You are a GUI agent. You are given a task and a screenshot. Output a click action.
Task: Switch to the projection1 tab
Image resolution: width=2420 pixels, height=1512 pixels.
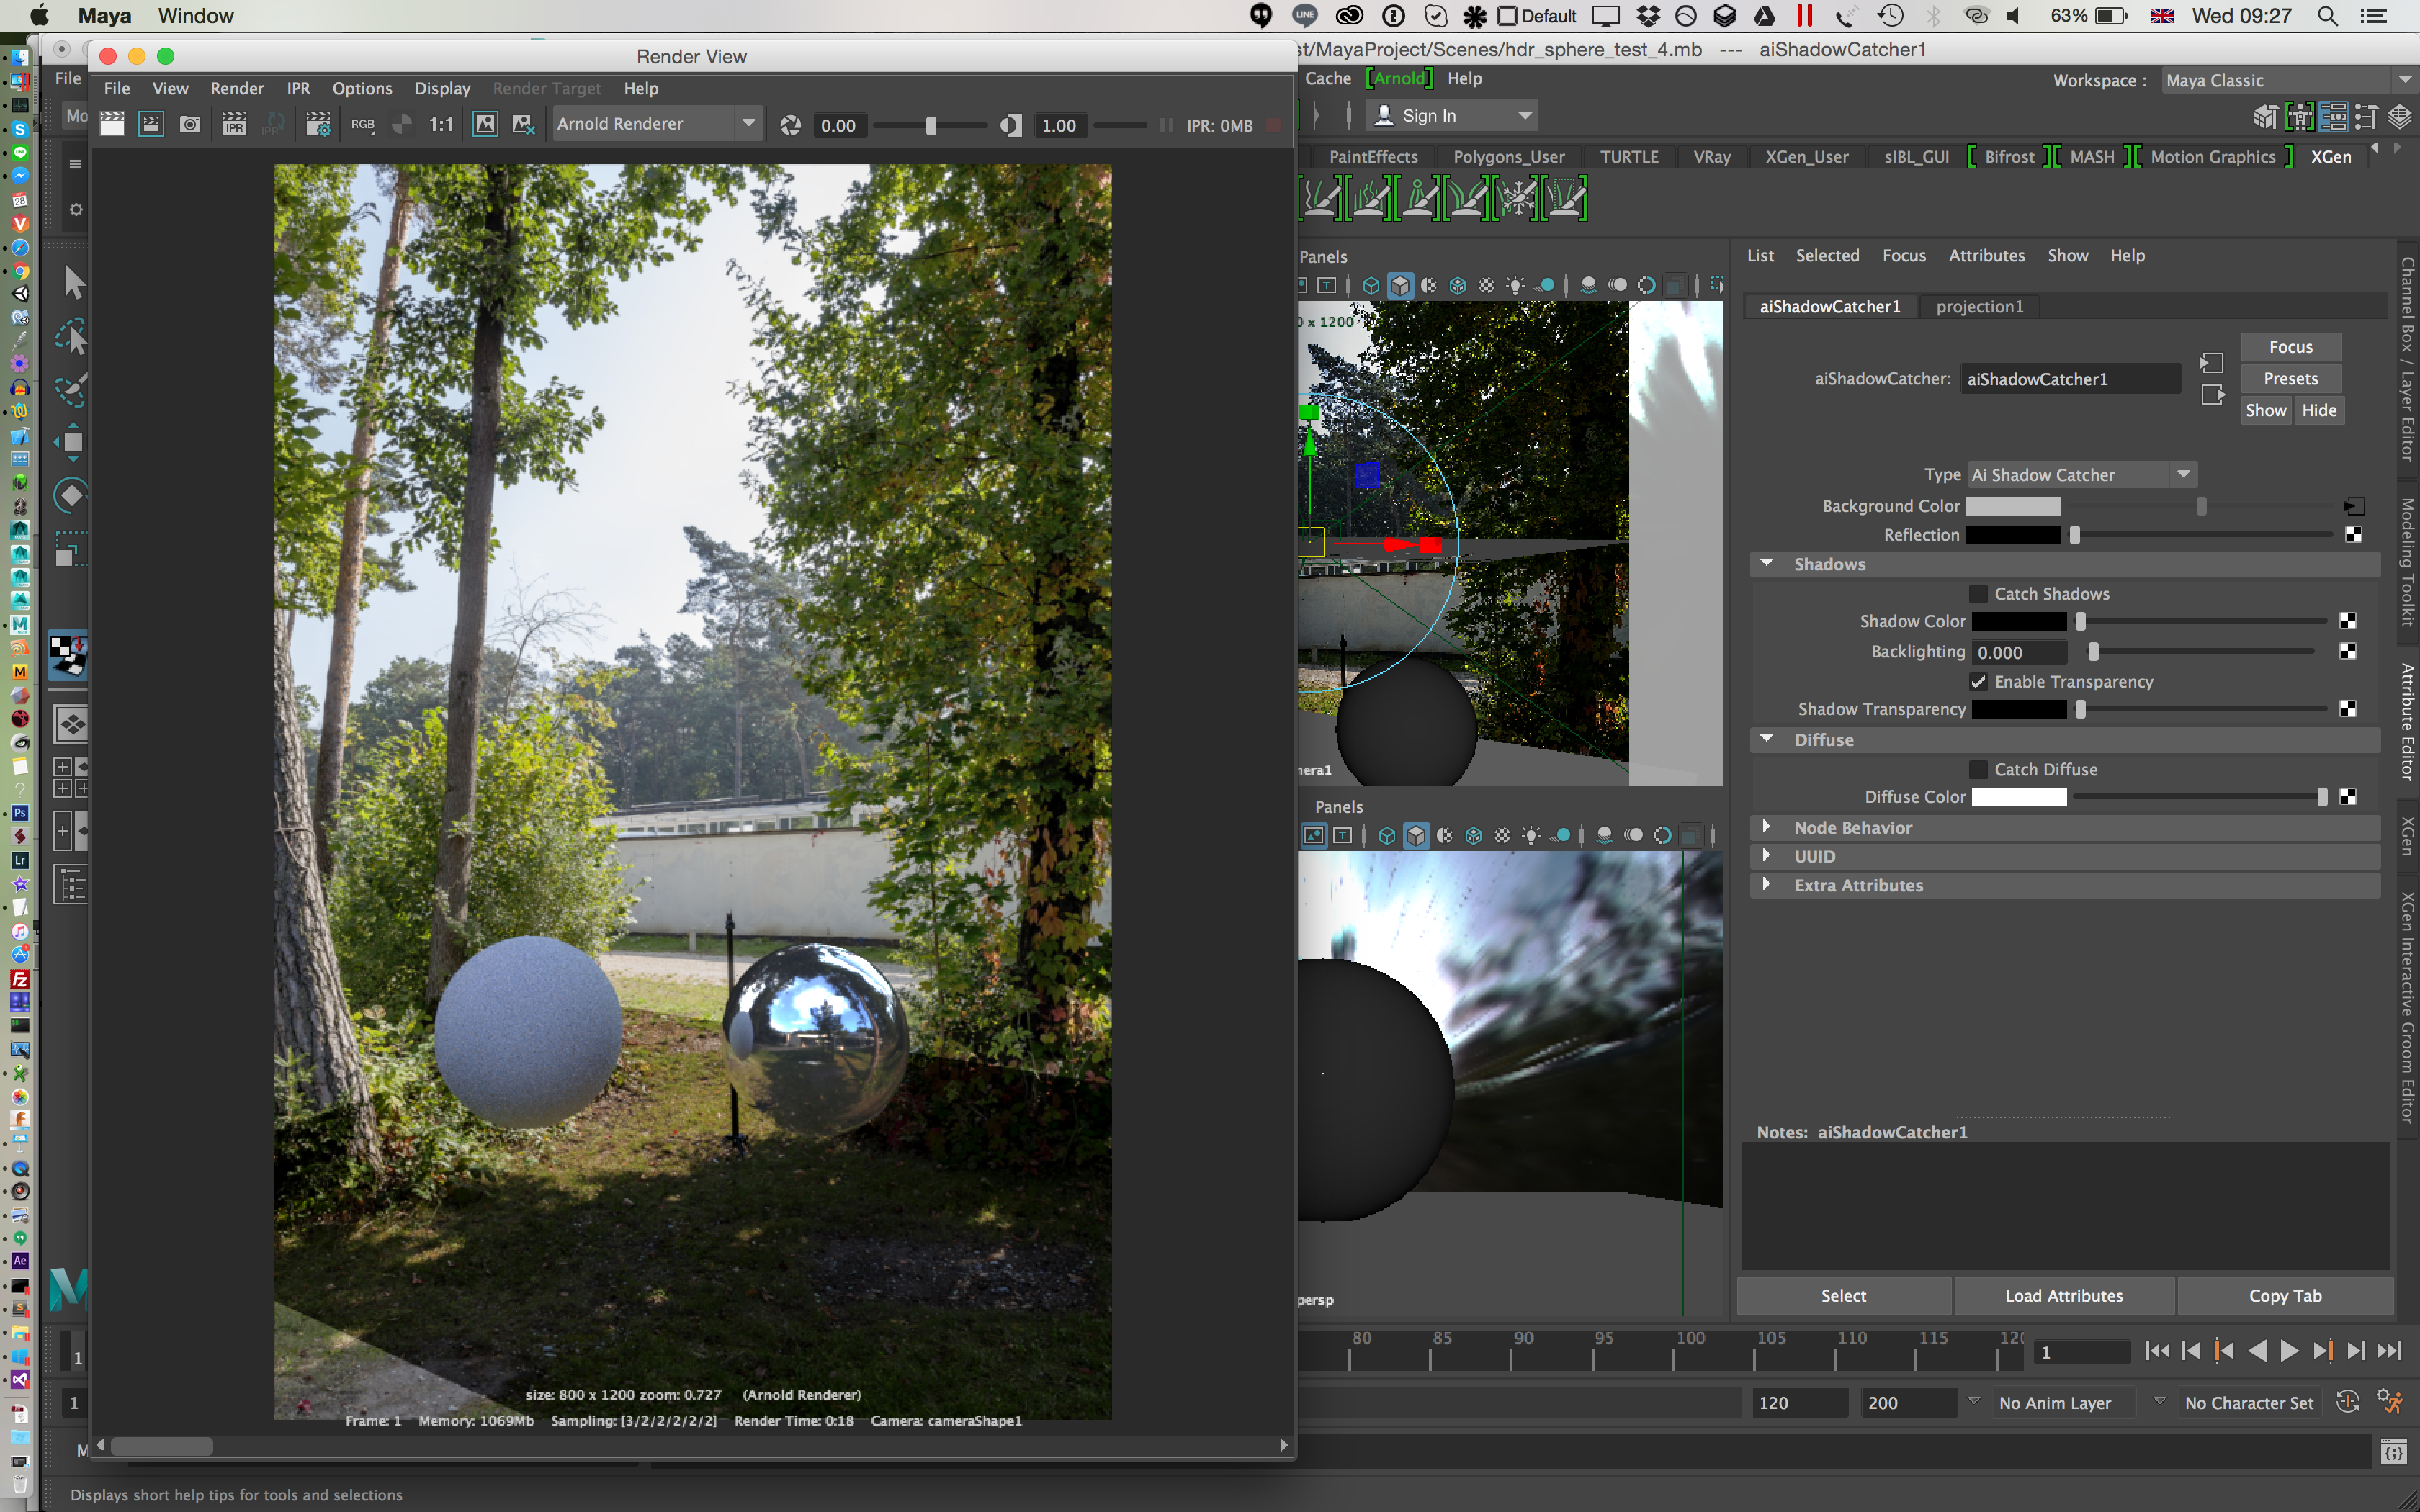pyautogui.click(x=1979, y=307)
